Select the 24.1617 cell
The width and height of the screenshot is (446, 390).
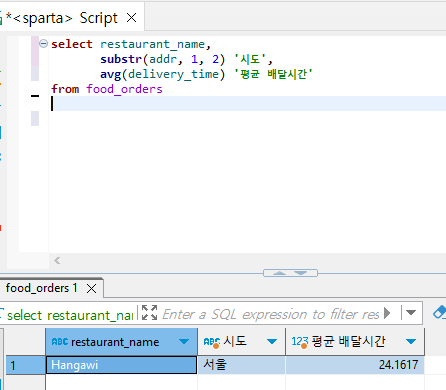[355, 365]
